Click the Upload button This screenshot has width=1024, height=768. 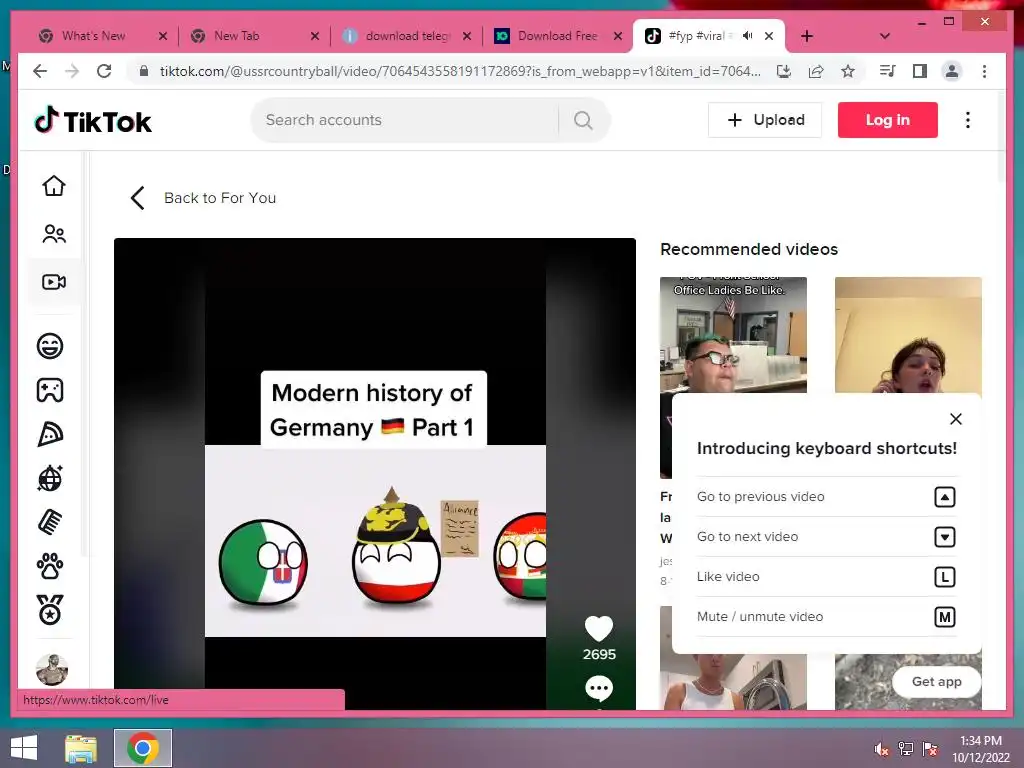(765, 120)
